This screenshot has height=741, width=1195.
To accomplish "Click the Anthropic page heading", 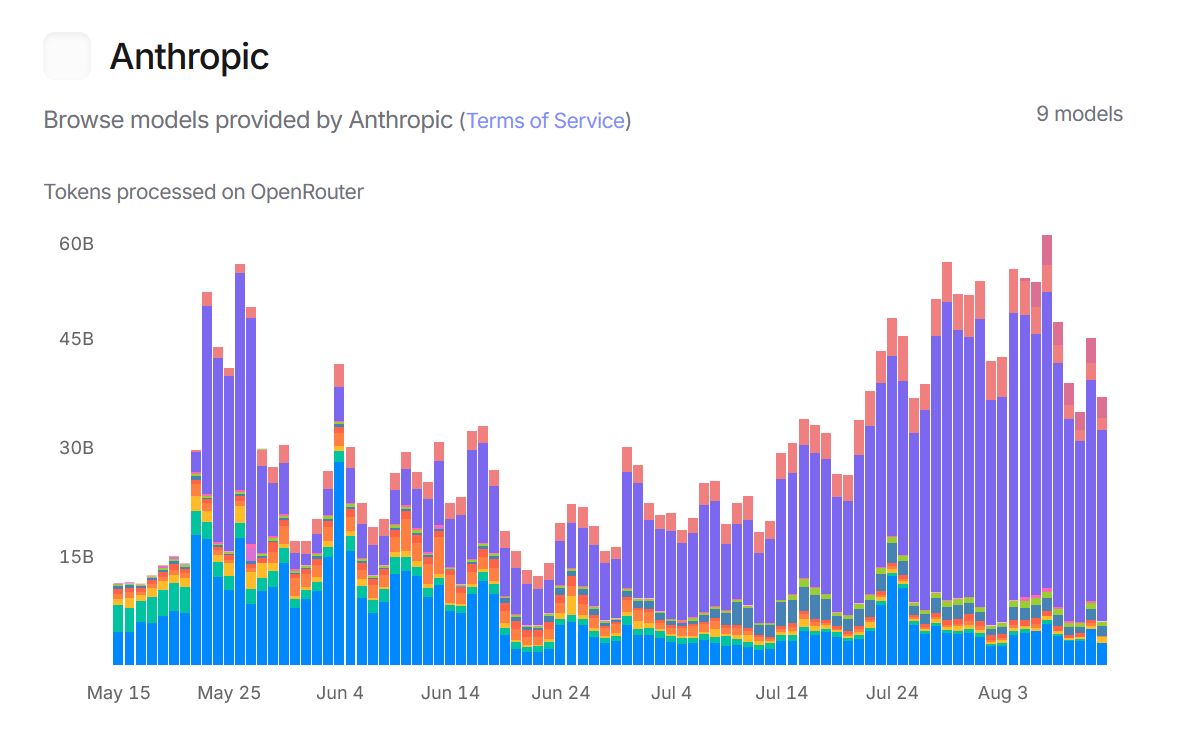I will [x=189, y=57].
